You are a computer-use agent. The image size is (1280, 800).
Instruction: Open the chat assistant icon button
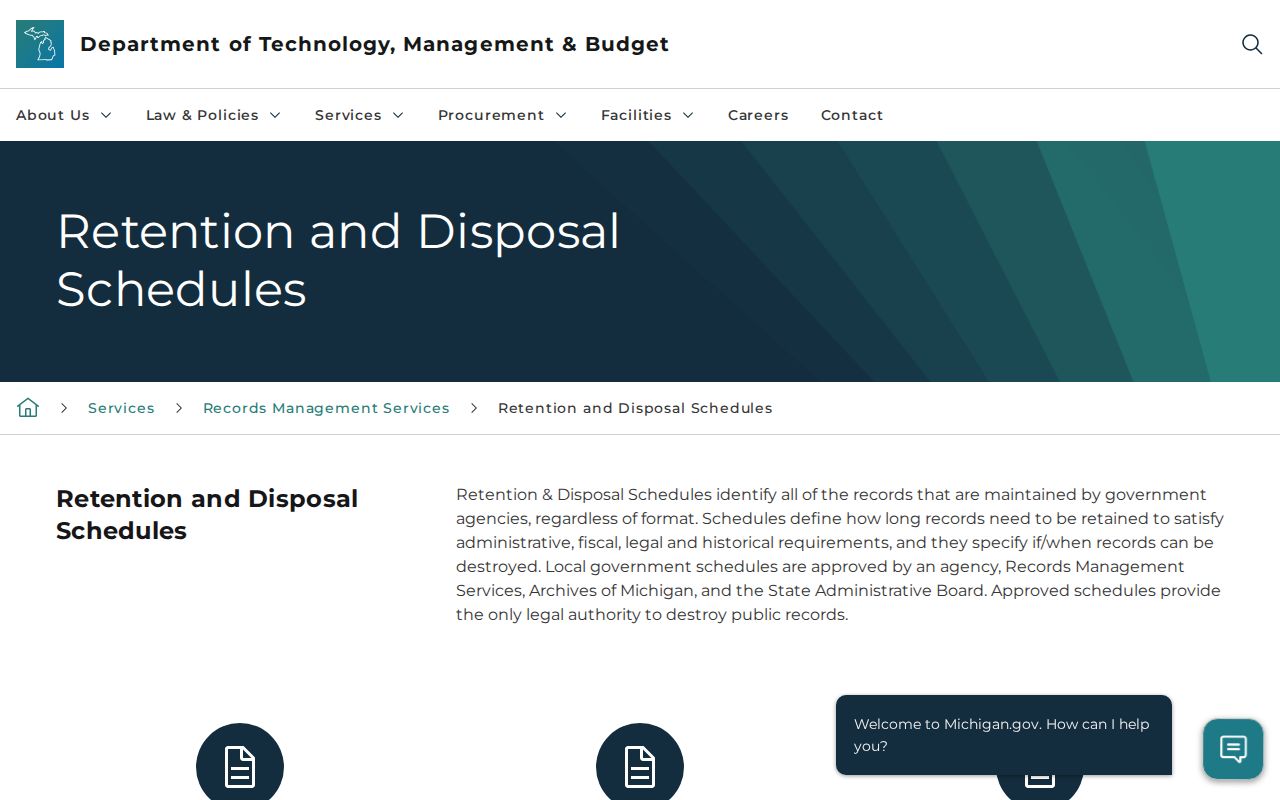coord(1233,749)
